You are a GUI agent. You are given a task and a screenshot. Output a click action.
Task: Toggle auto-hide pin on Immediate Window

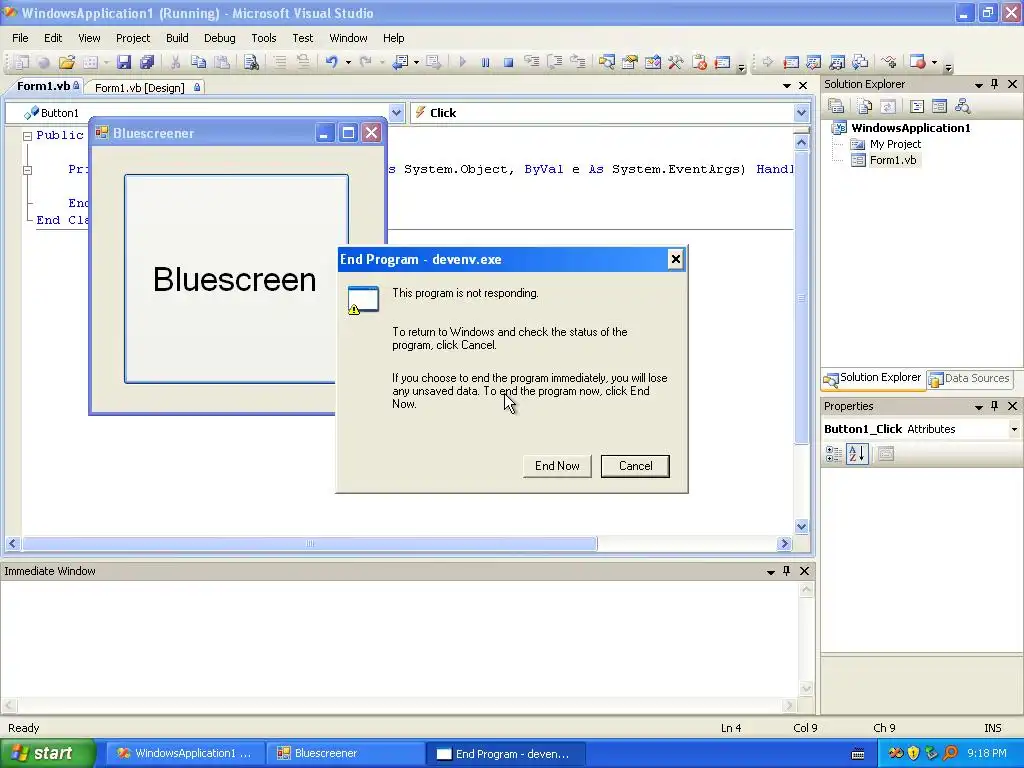[786, 571]
